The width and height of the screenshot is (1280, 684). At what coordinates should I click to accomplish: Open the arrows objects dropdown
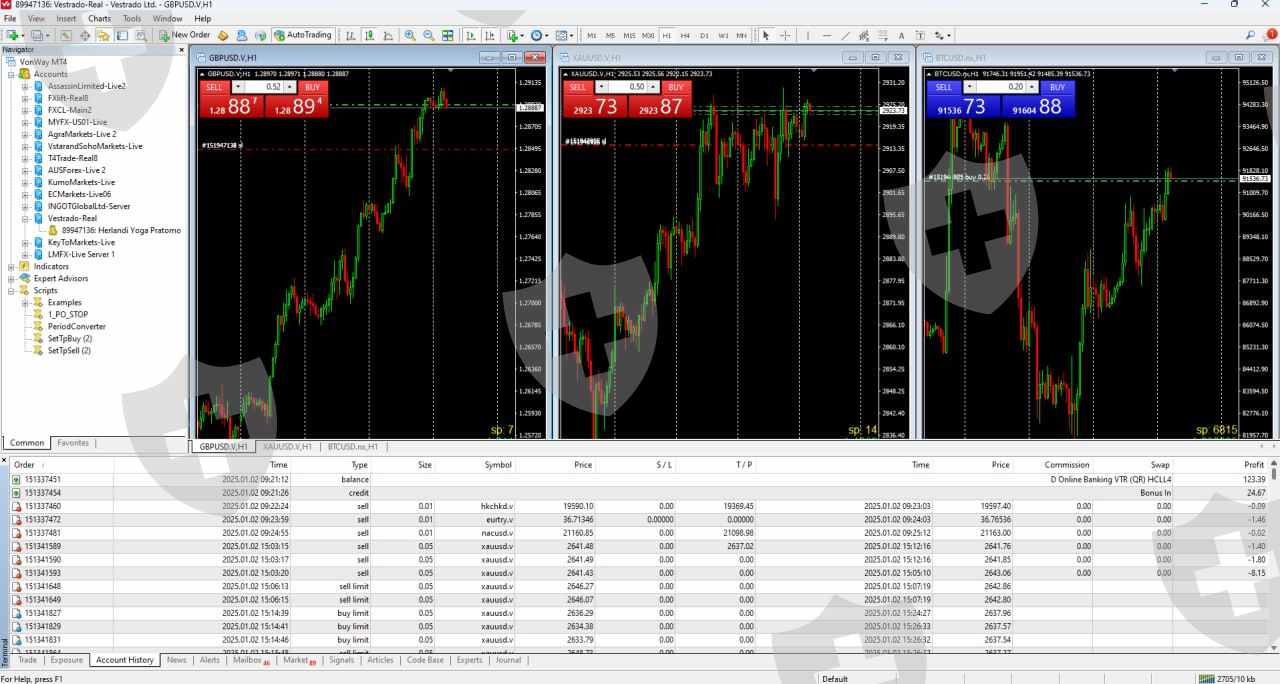942,35
